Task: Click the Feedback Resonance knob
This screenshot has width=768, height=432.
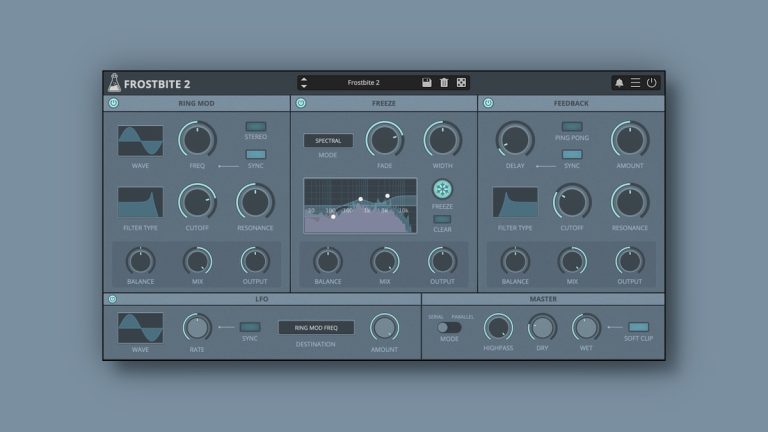Action: pyautogui.click(x=630, y=202)
